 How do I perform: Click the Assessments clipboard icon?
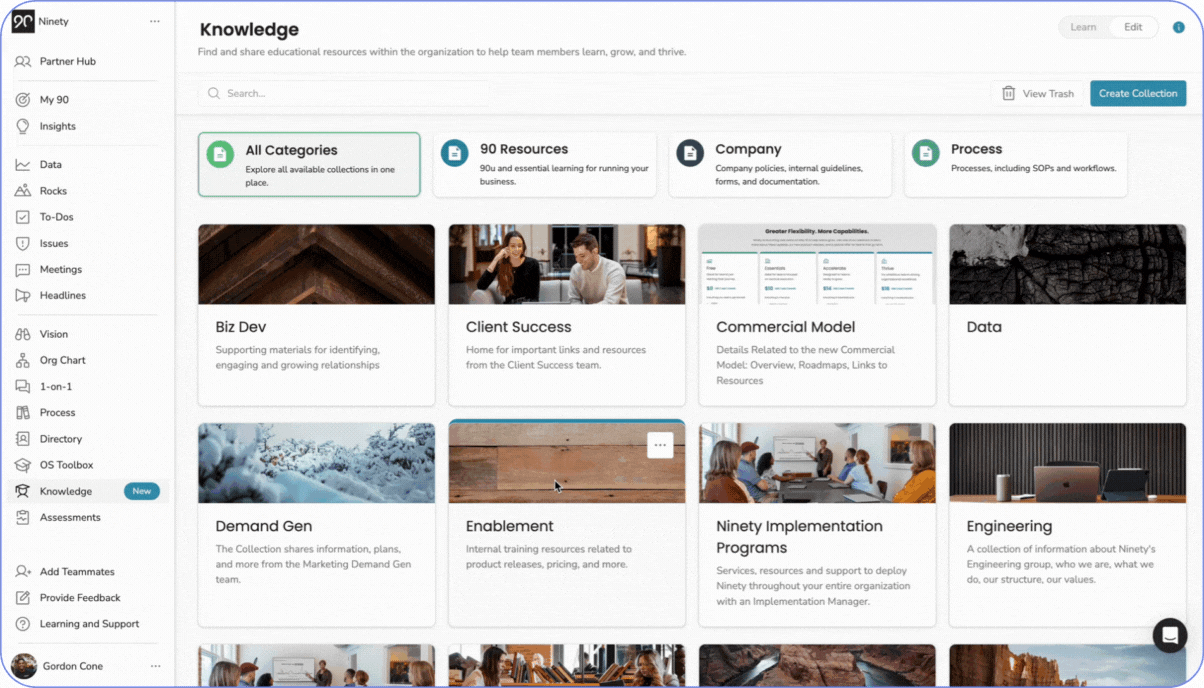pyautogui.click(x=23, y=517)
